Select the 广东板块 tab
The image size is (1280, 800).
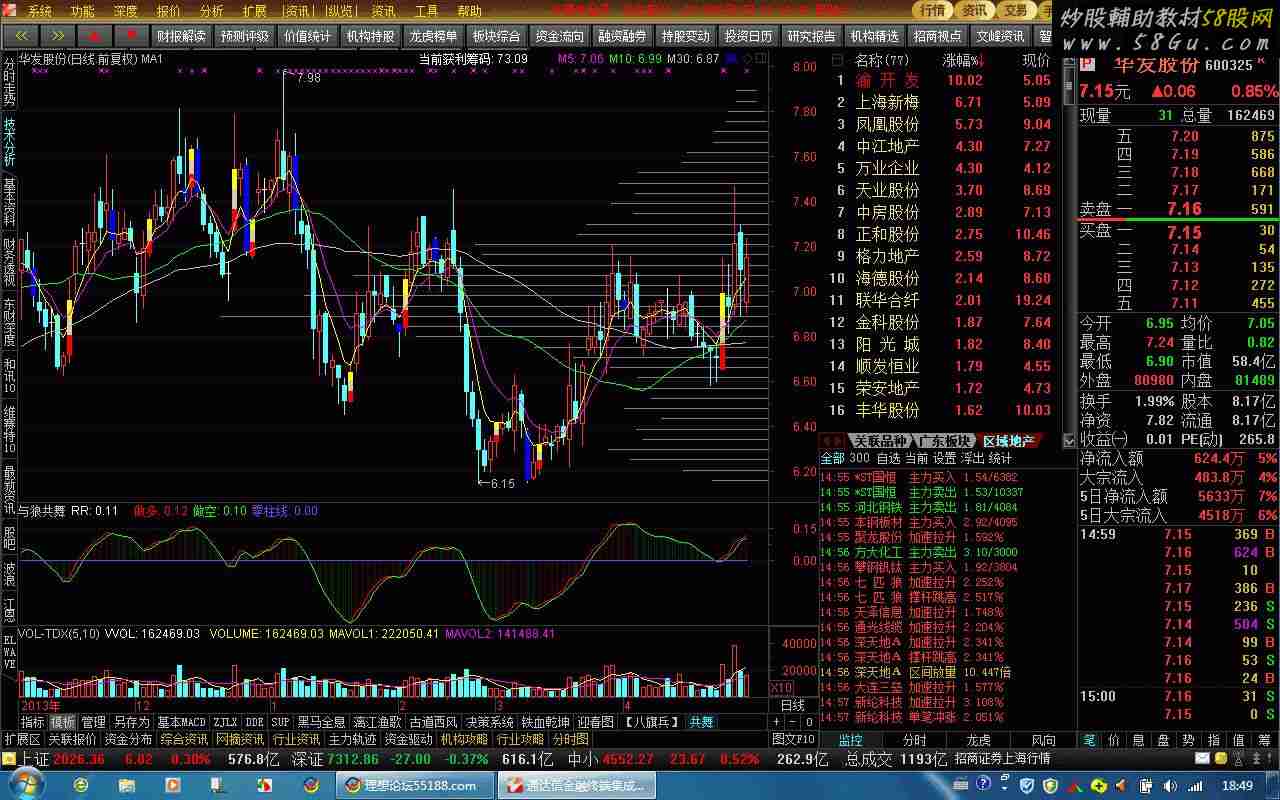pyautogui.click(x=944, y=441)
